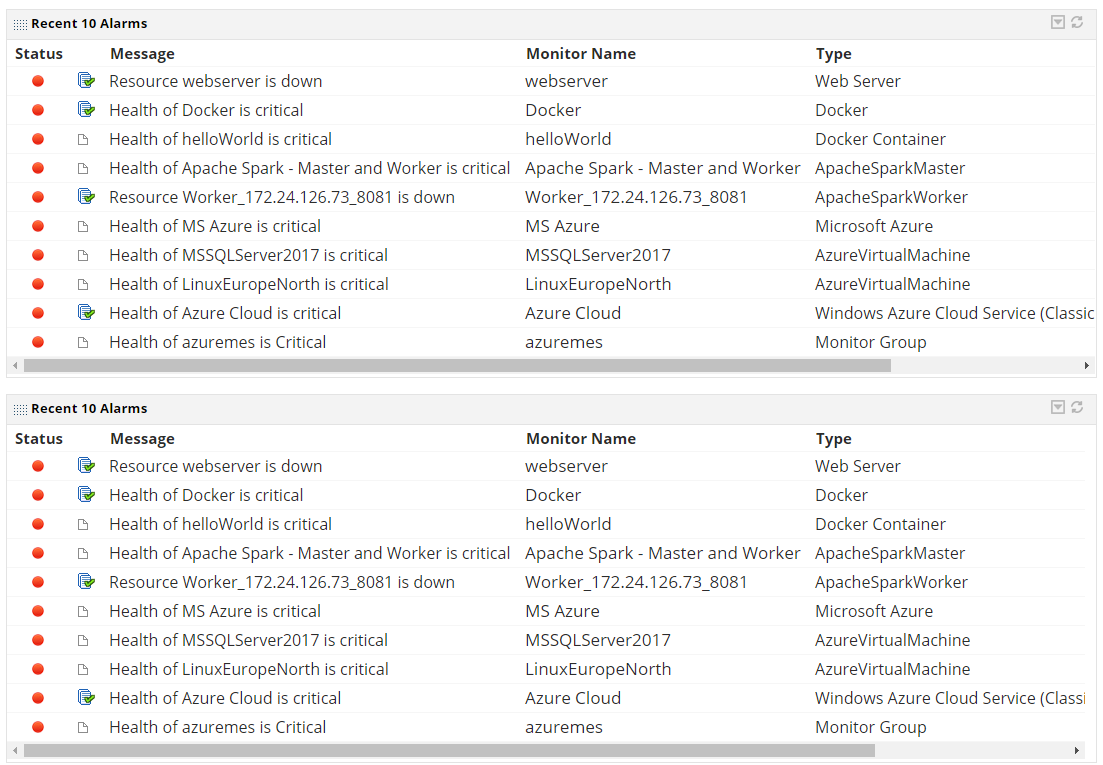The image size is (1103, 765).
Task: Refresh the lower Recent 10 Alarms widget
Action: pos(1077,407)
